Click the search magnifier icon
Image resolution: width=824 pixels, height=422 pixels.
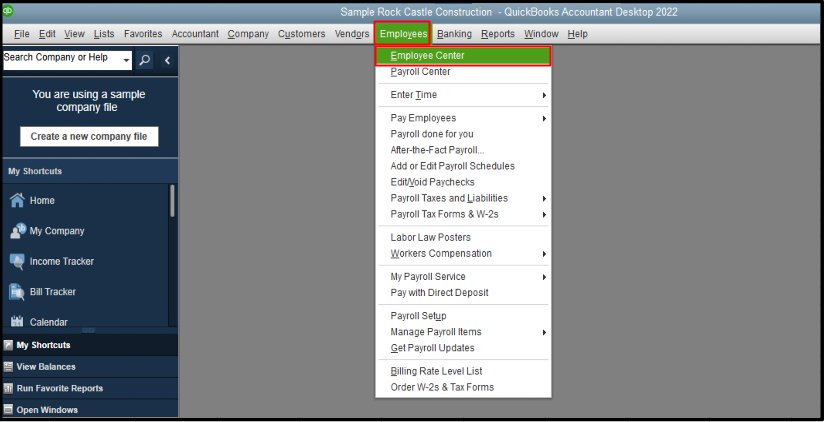145,60
